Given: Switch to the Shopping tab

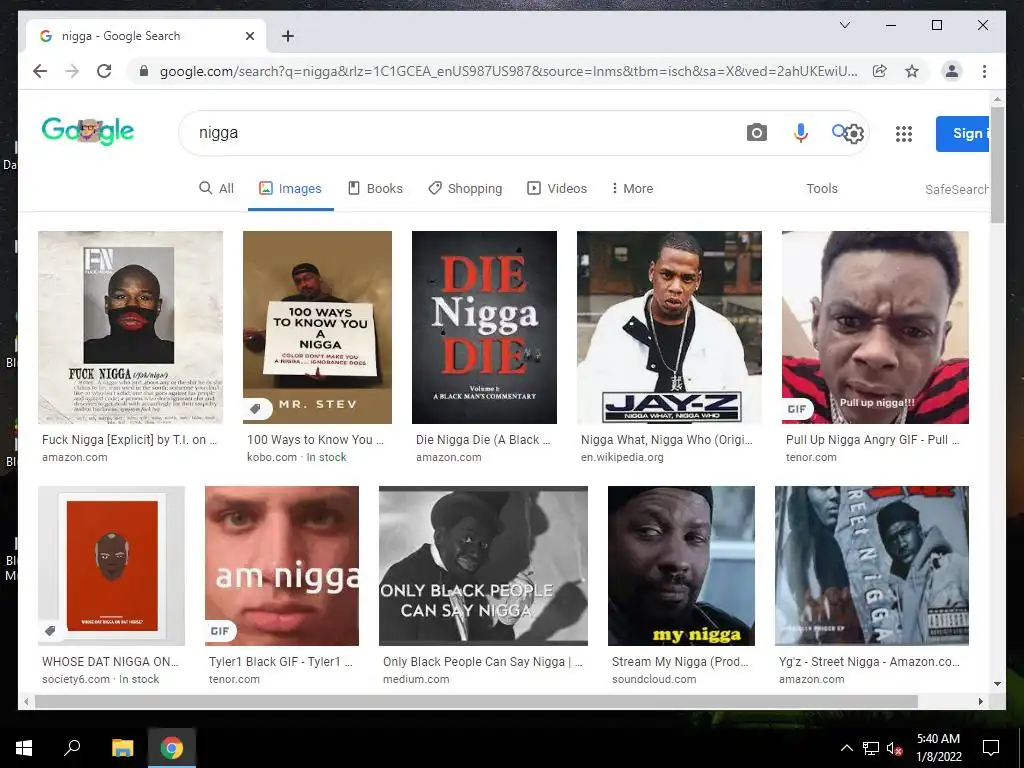Looking at the screenshot, I should point(465,189).
